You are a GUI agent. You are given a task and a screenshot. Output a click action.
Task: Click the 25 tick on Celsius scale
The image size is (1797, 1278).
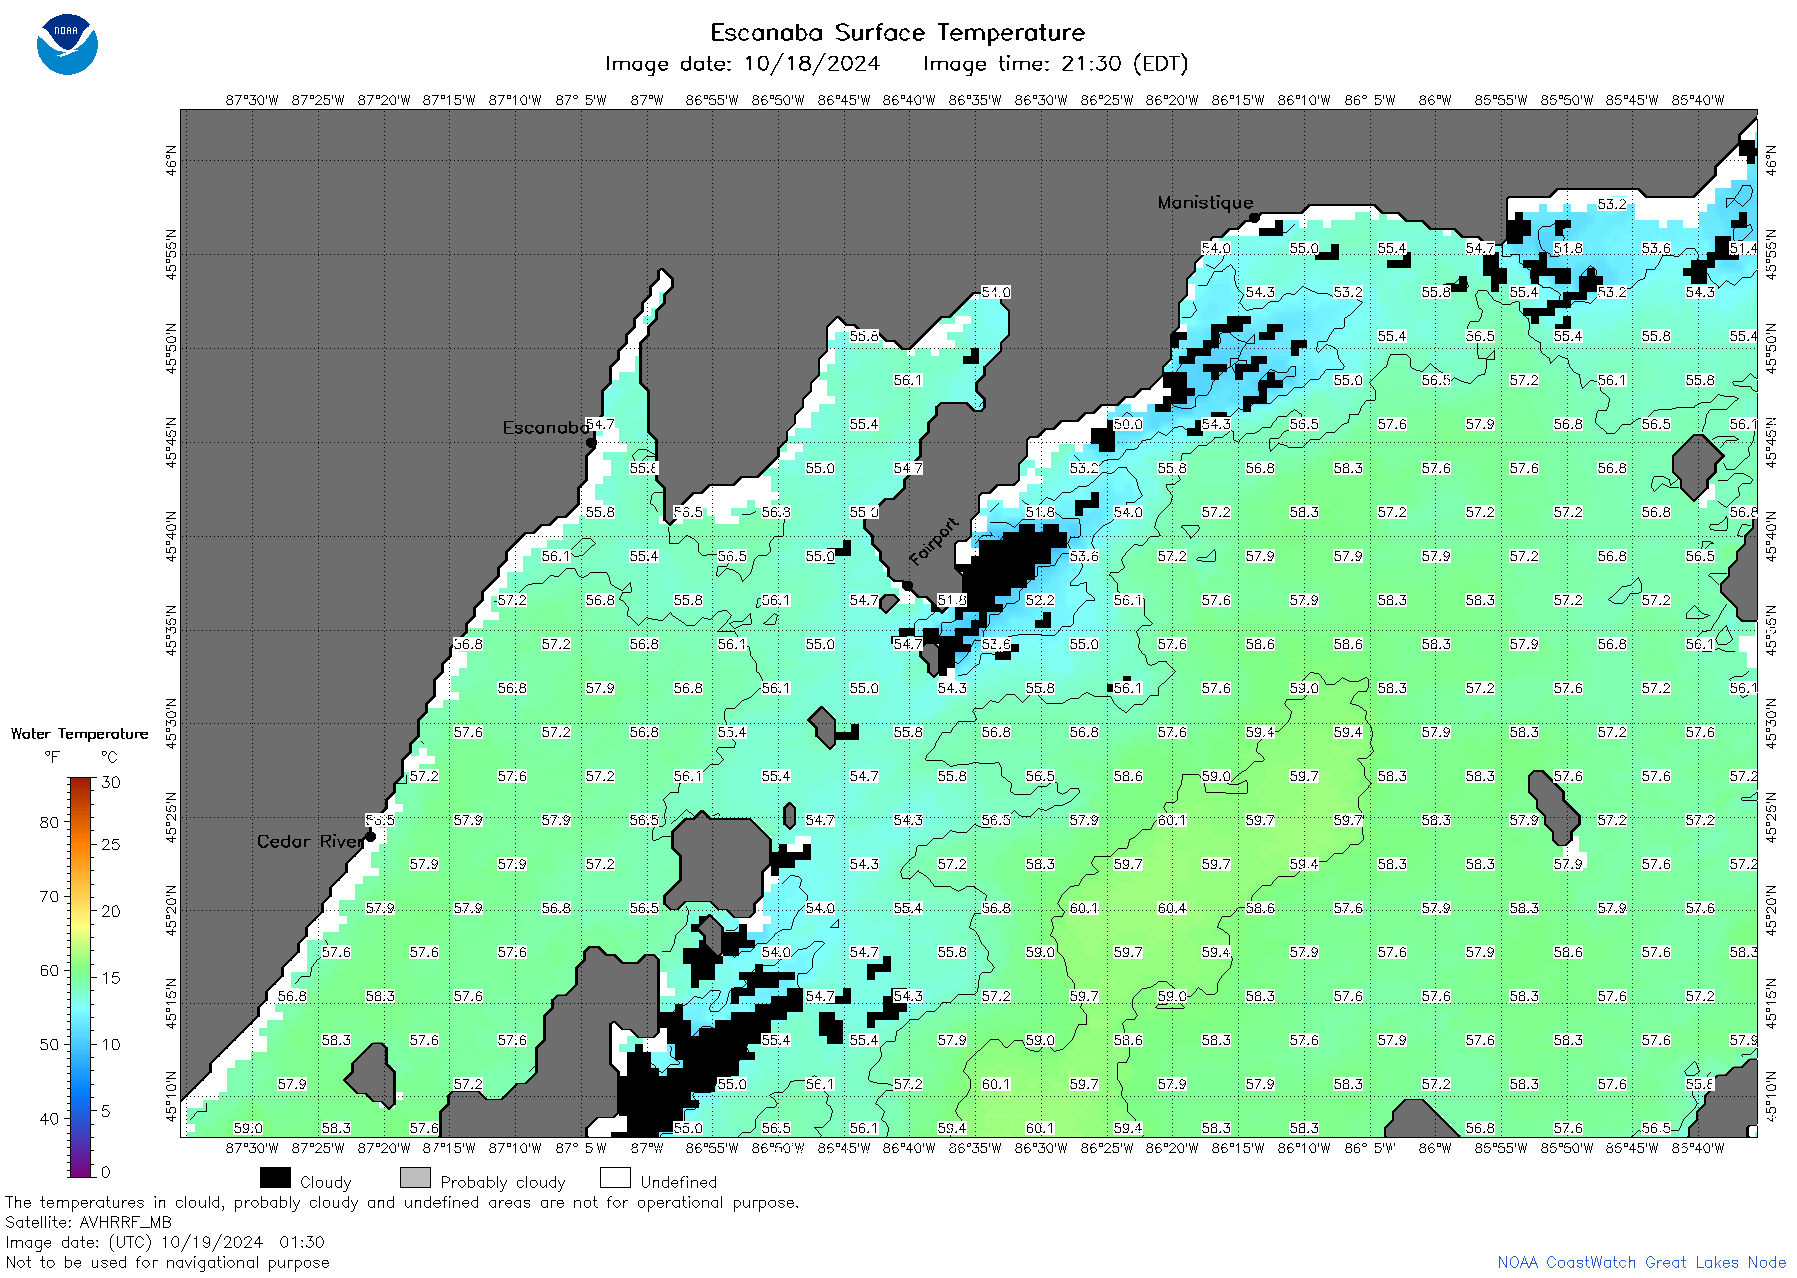tap(111, 844)
